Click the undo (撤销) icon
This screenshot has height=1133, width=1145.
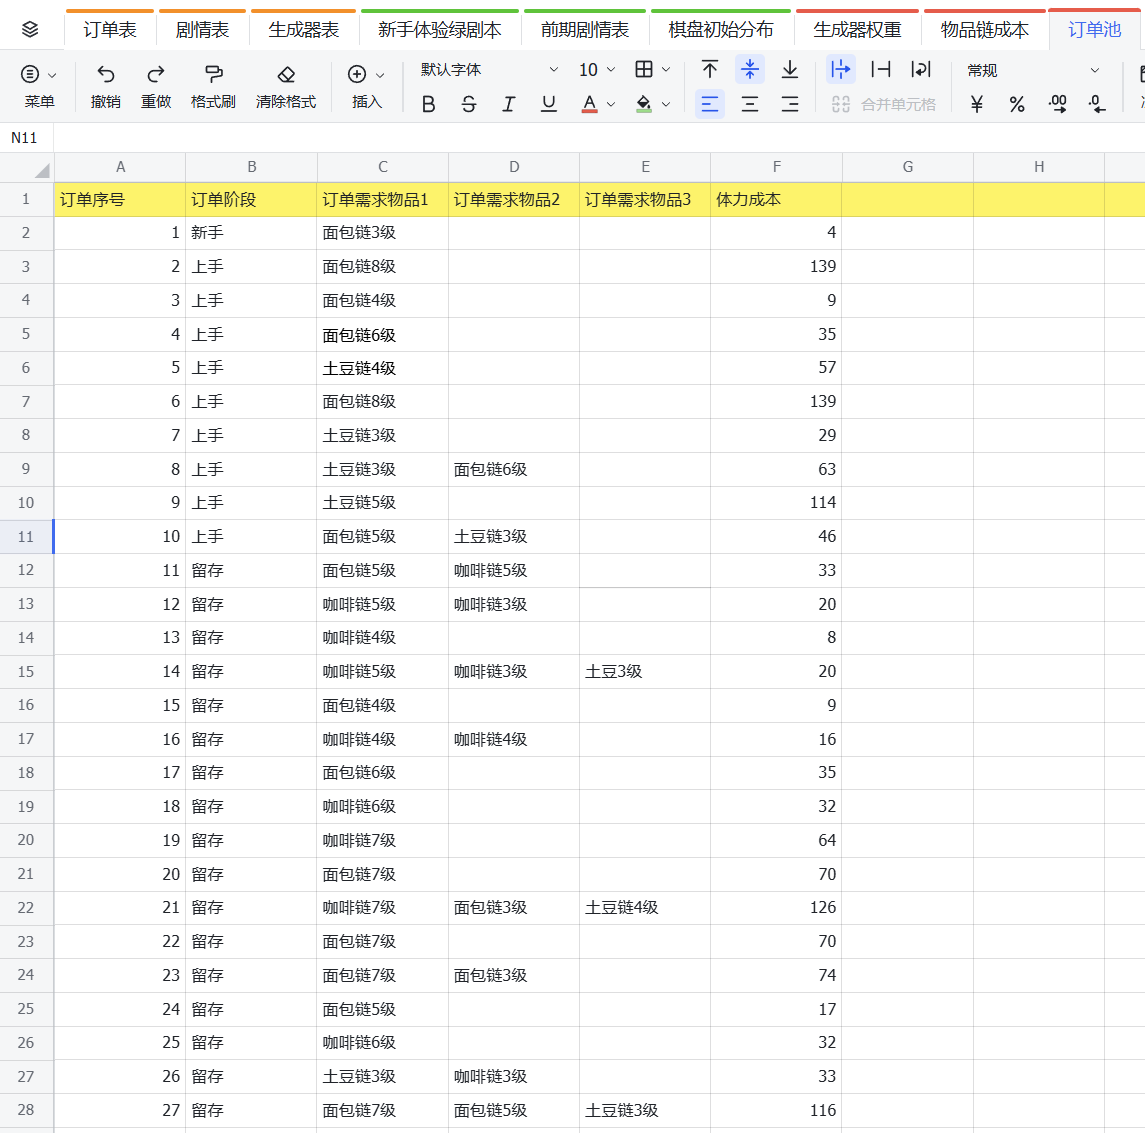[x=105, y=74]
